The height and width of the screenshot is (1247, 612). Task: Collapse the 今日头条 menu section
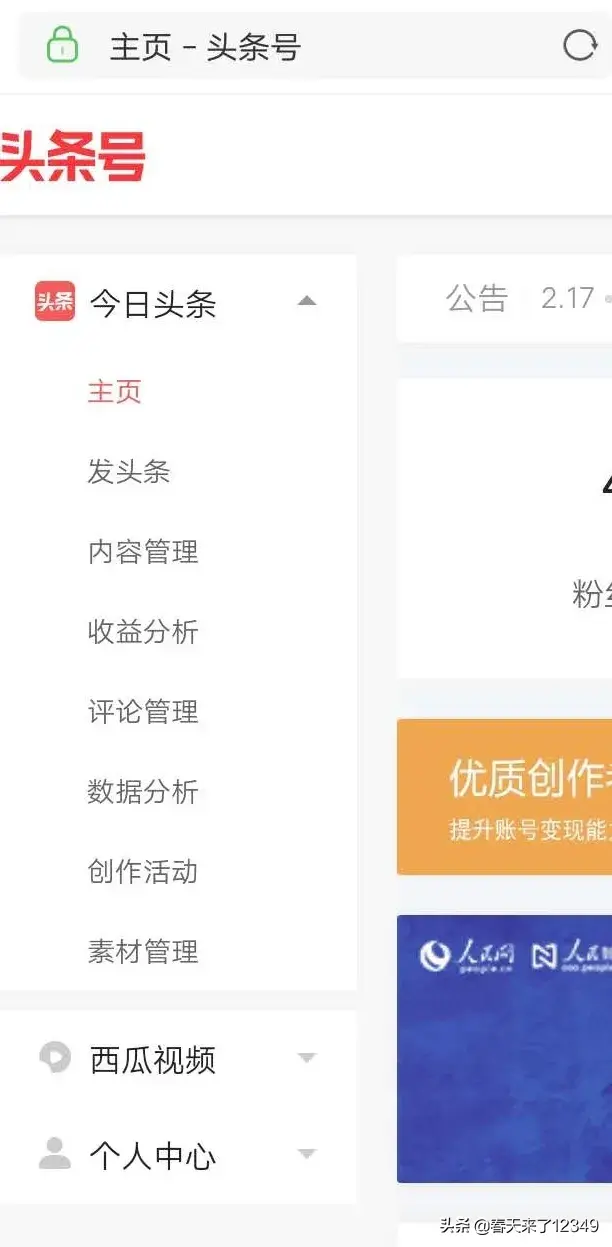(x=307, y=301)
